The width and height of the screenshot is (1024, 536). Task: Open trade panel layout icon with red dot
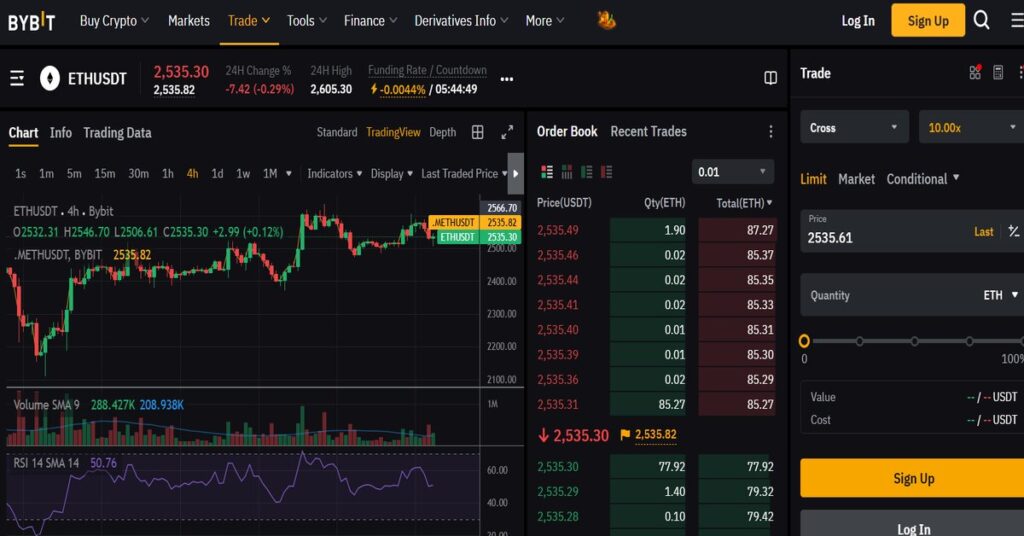975,72
